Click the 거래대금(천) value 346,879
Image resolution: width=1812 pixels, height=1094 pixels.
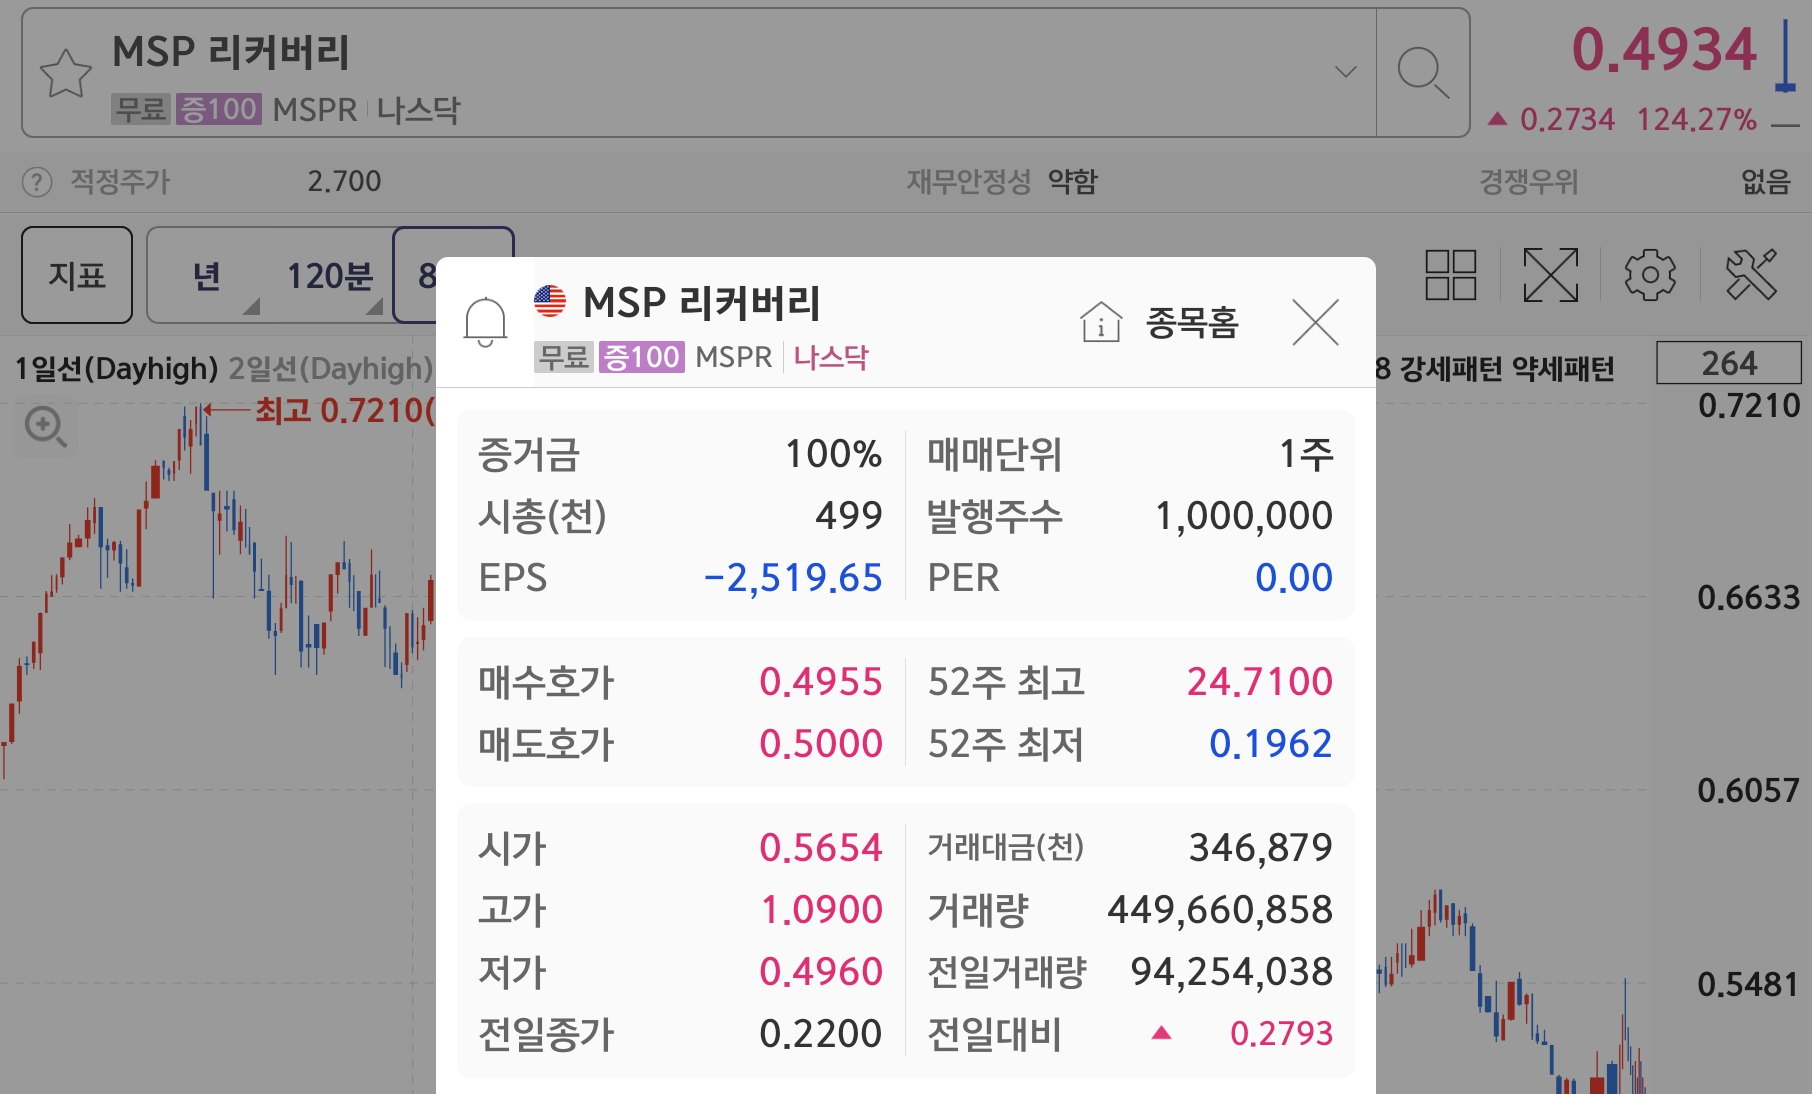(1261, 848)
